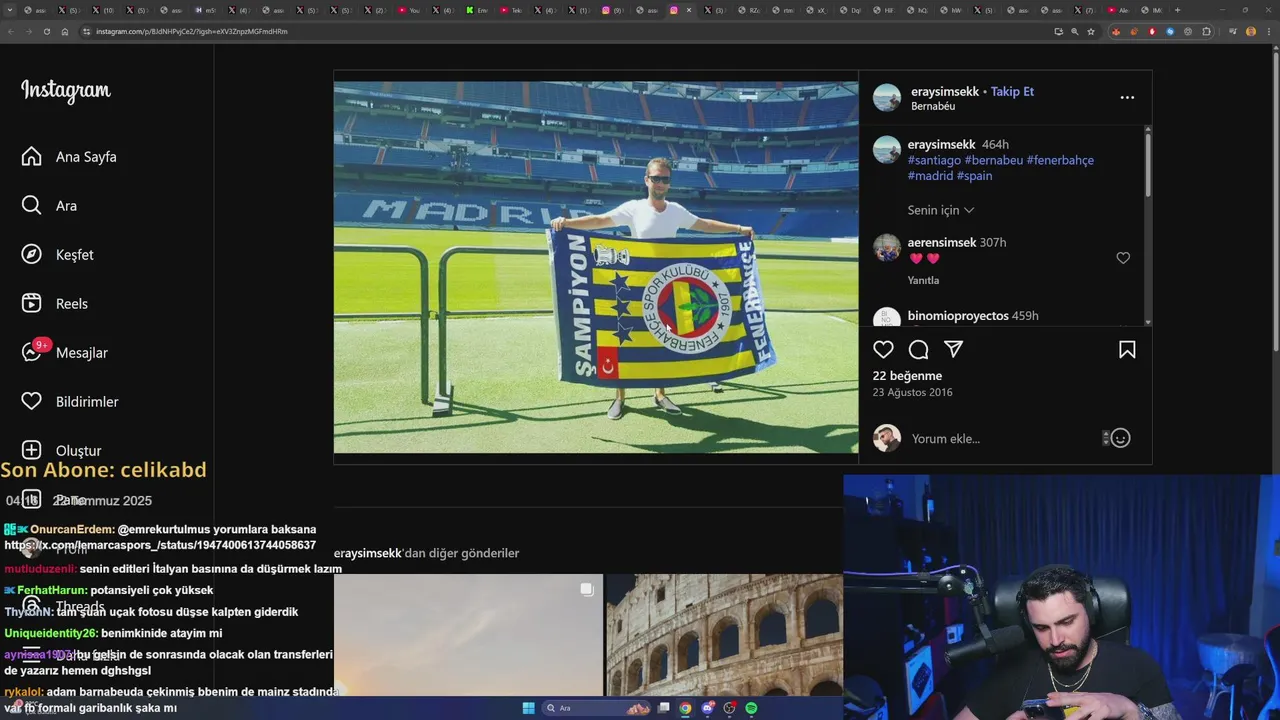The height and width of the screenshot is (720, 1280).
Task: Open the #bernabeu hashtag
Action: click(993, 160)
